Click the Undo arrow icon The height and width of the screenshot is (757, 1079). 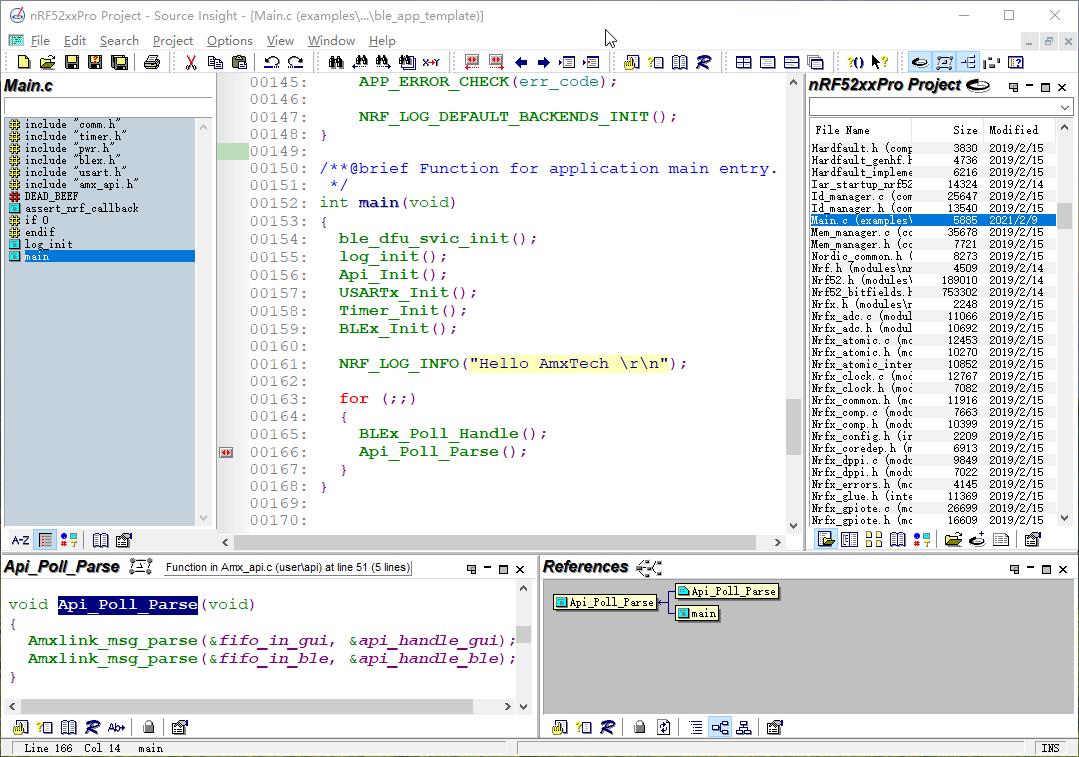click(270, 62)
